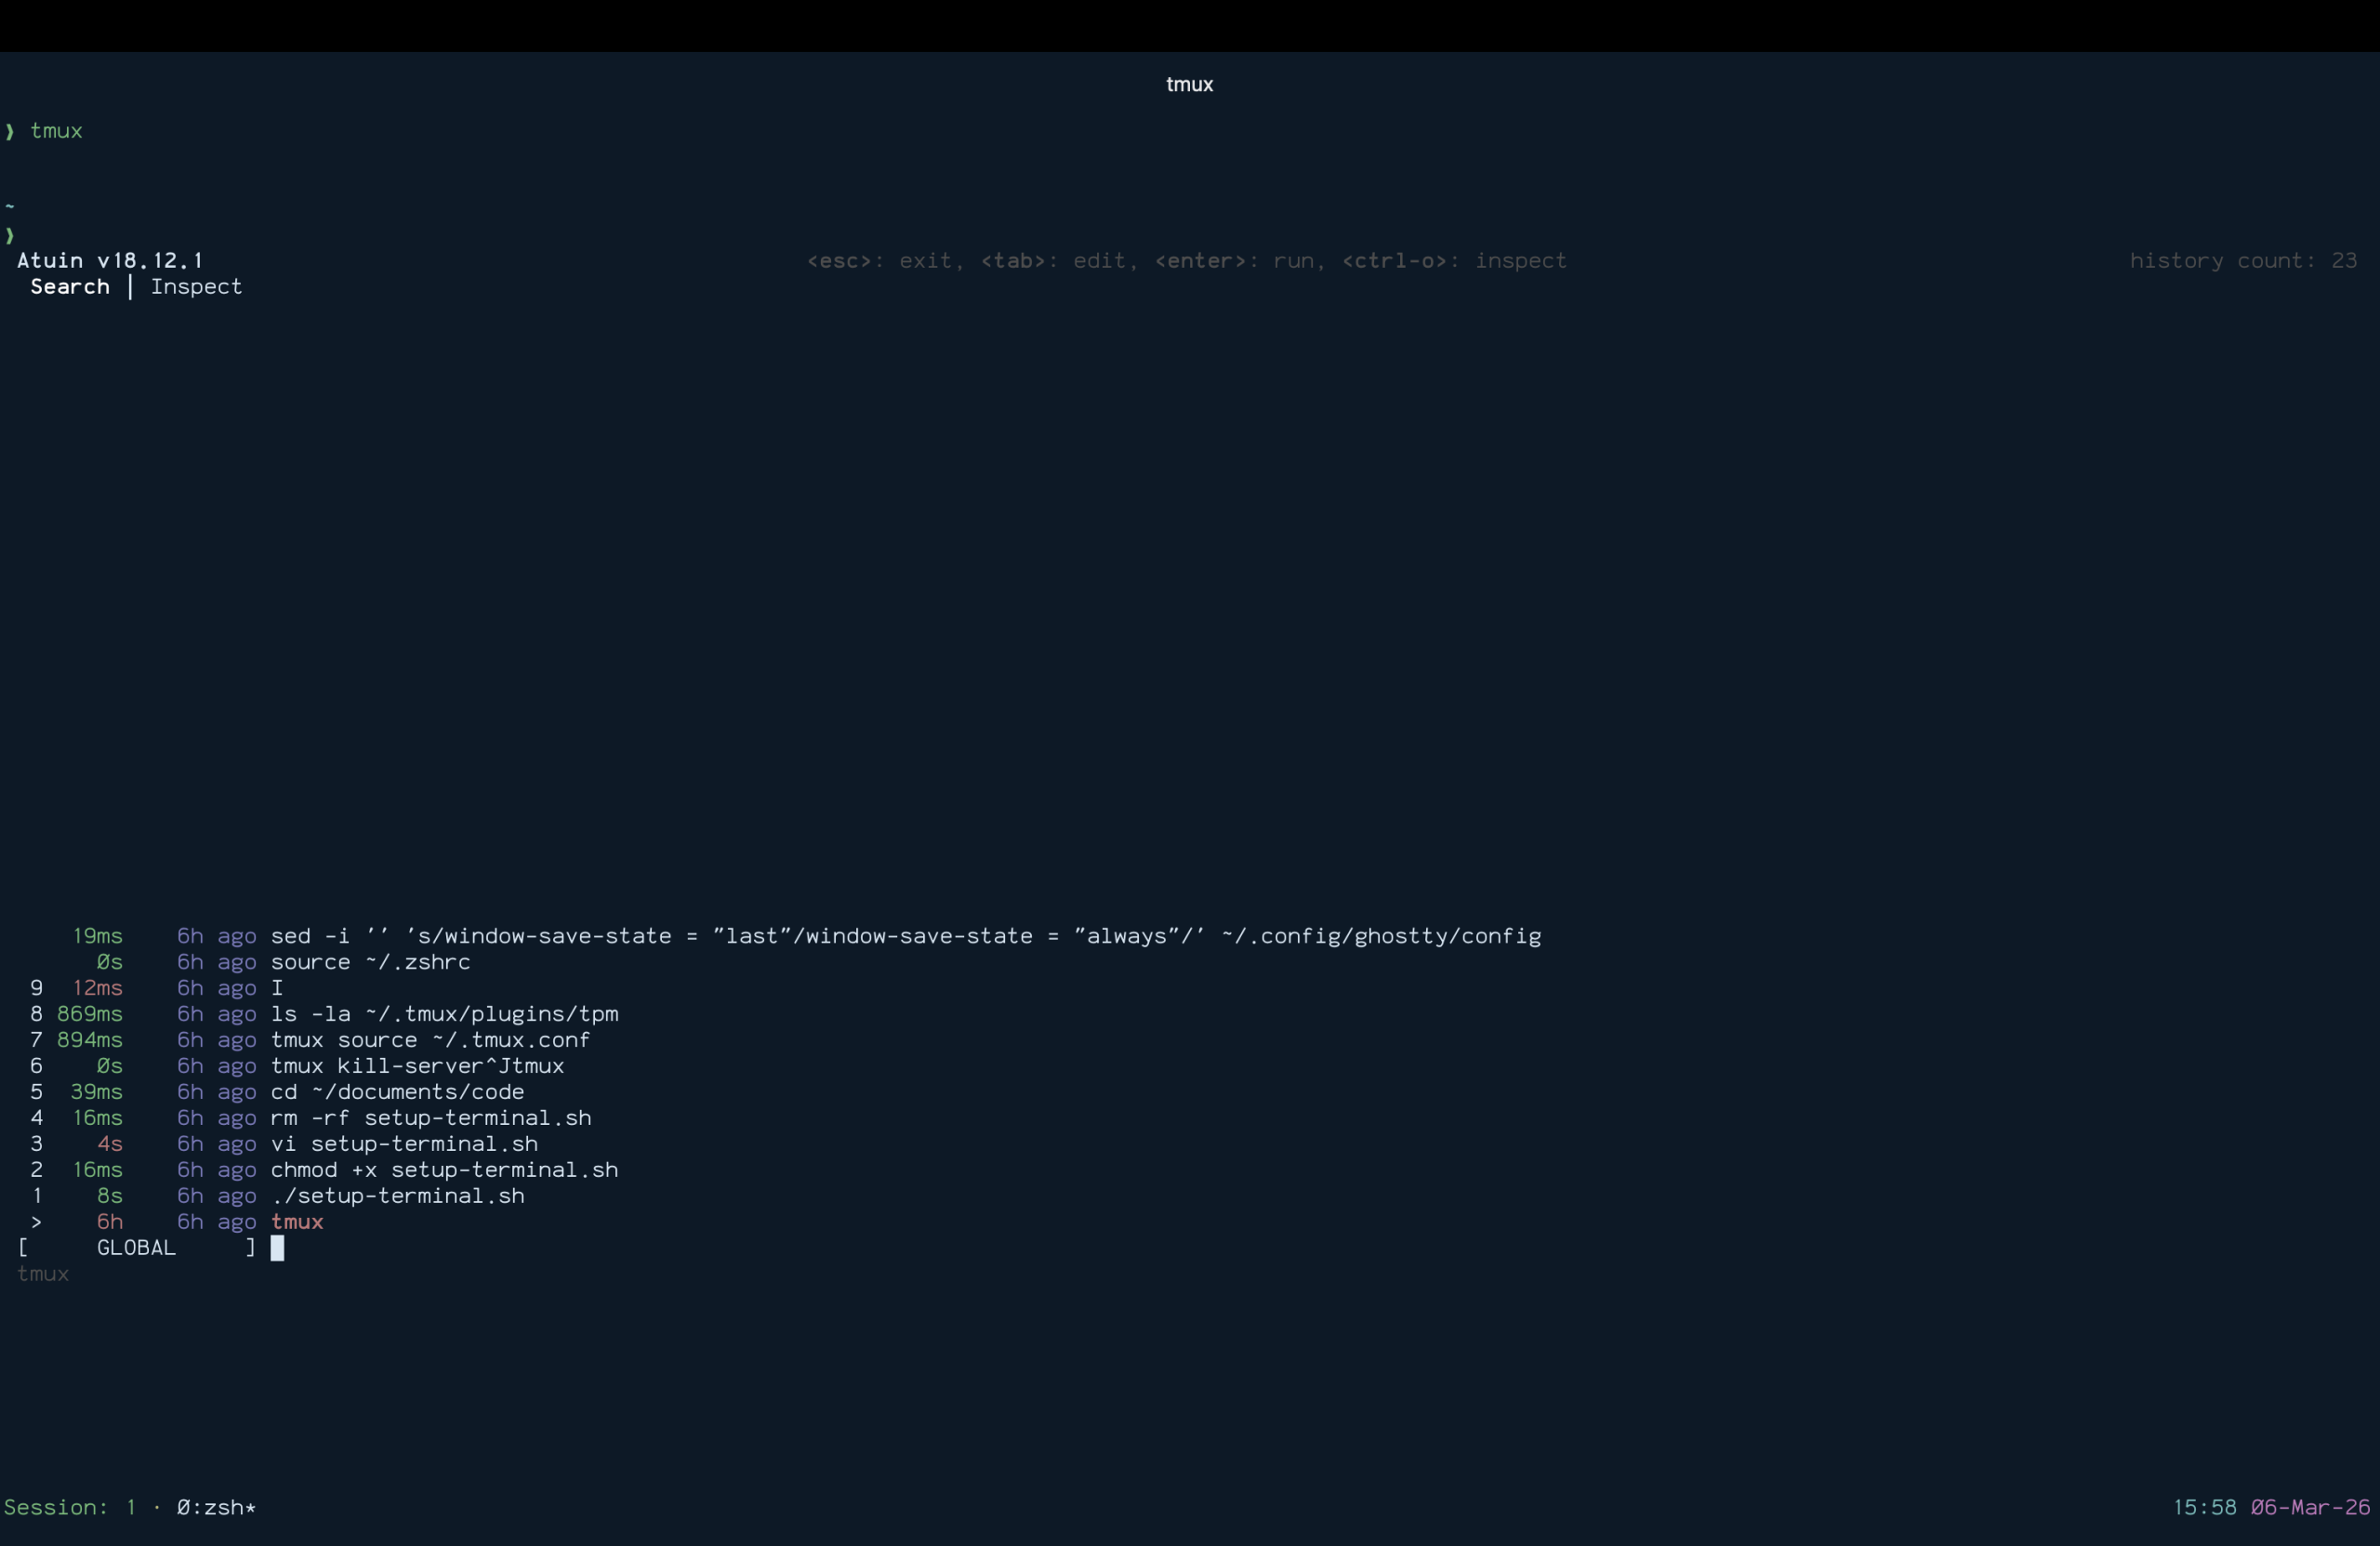Select 'ls -la ~/.tmux/plugins/tpm' entry
The height and width of the screenshot is (1546, 2380).
tap(444, 1014)
